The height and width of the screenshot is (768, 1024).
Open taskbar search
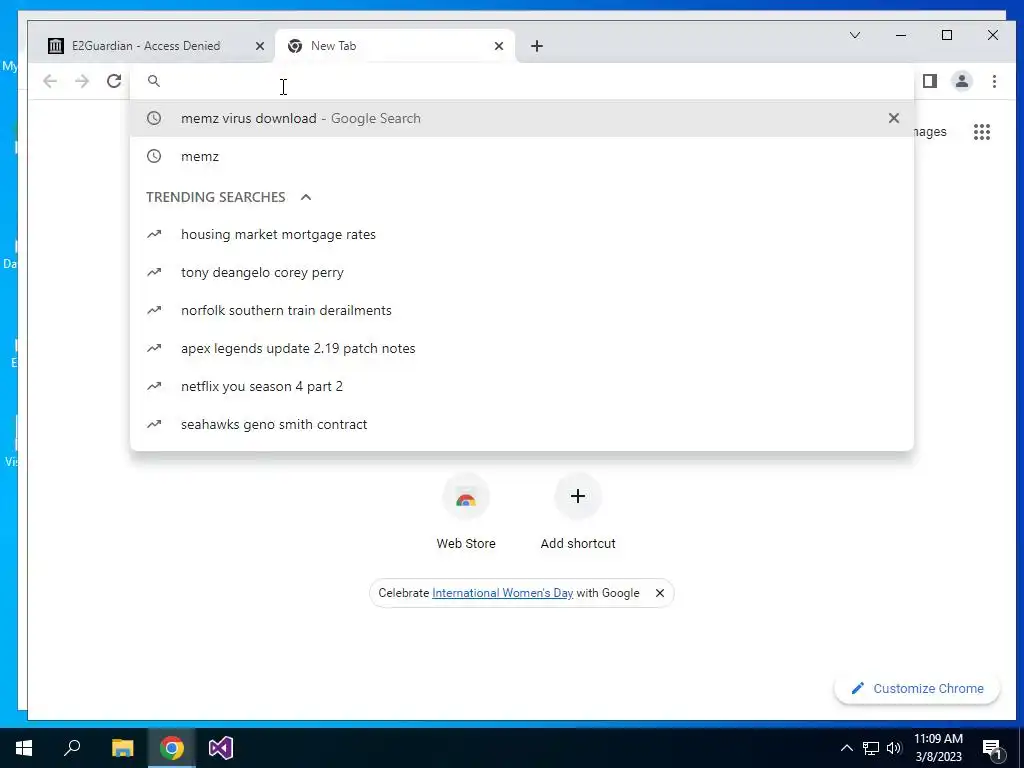pos(72,748)
